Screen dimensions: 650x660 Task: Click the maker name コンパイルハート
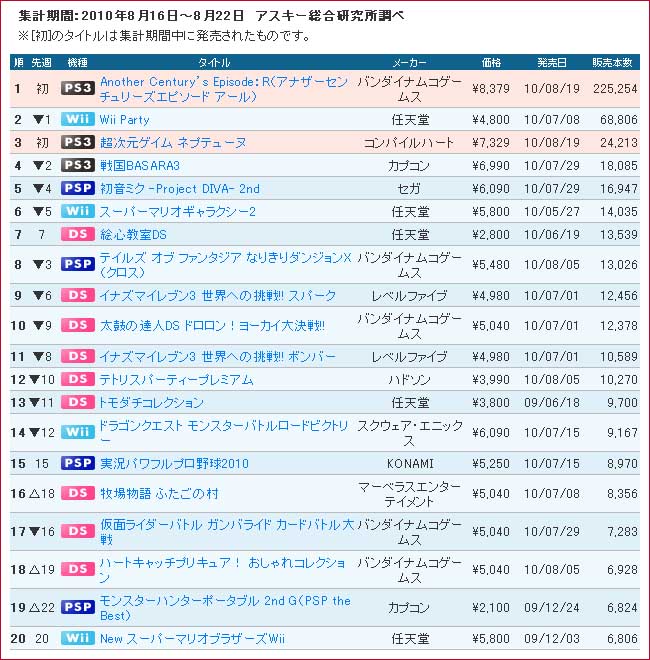(409, 143)
